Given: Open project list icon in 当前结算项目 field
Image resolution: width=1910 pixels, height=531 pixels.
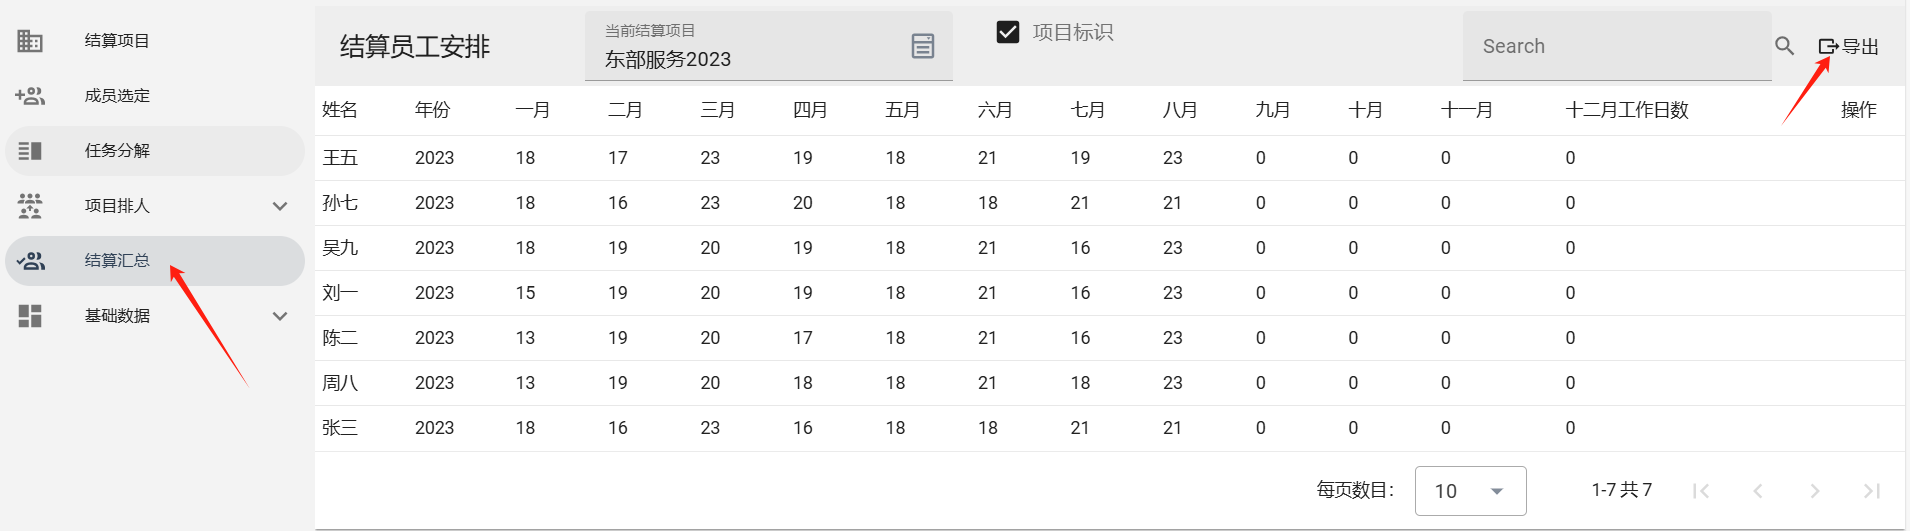Looking at the screenshot, I should point(922,46).
